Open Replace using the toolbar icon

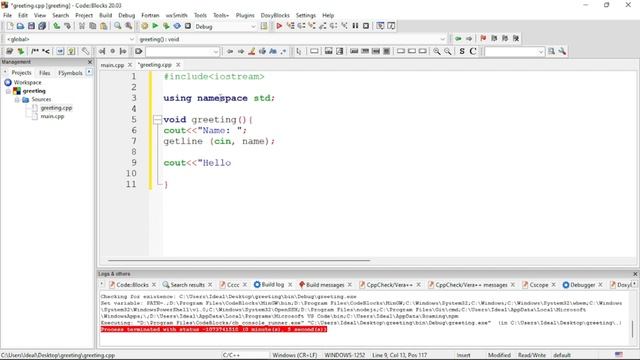[129, 26]
